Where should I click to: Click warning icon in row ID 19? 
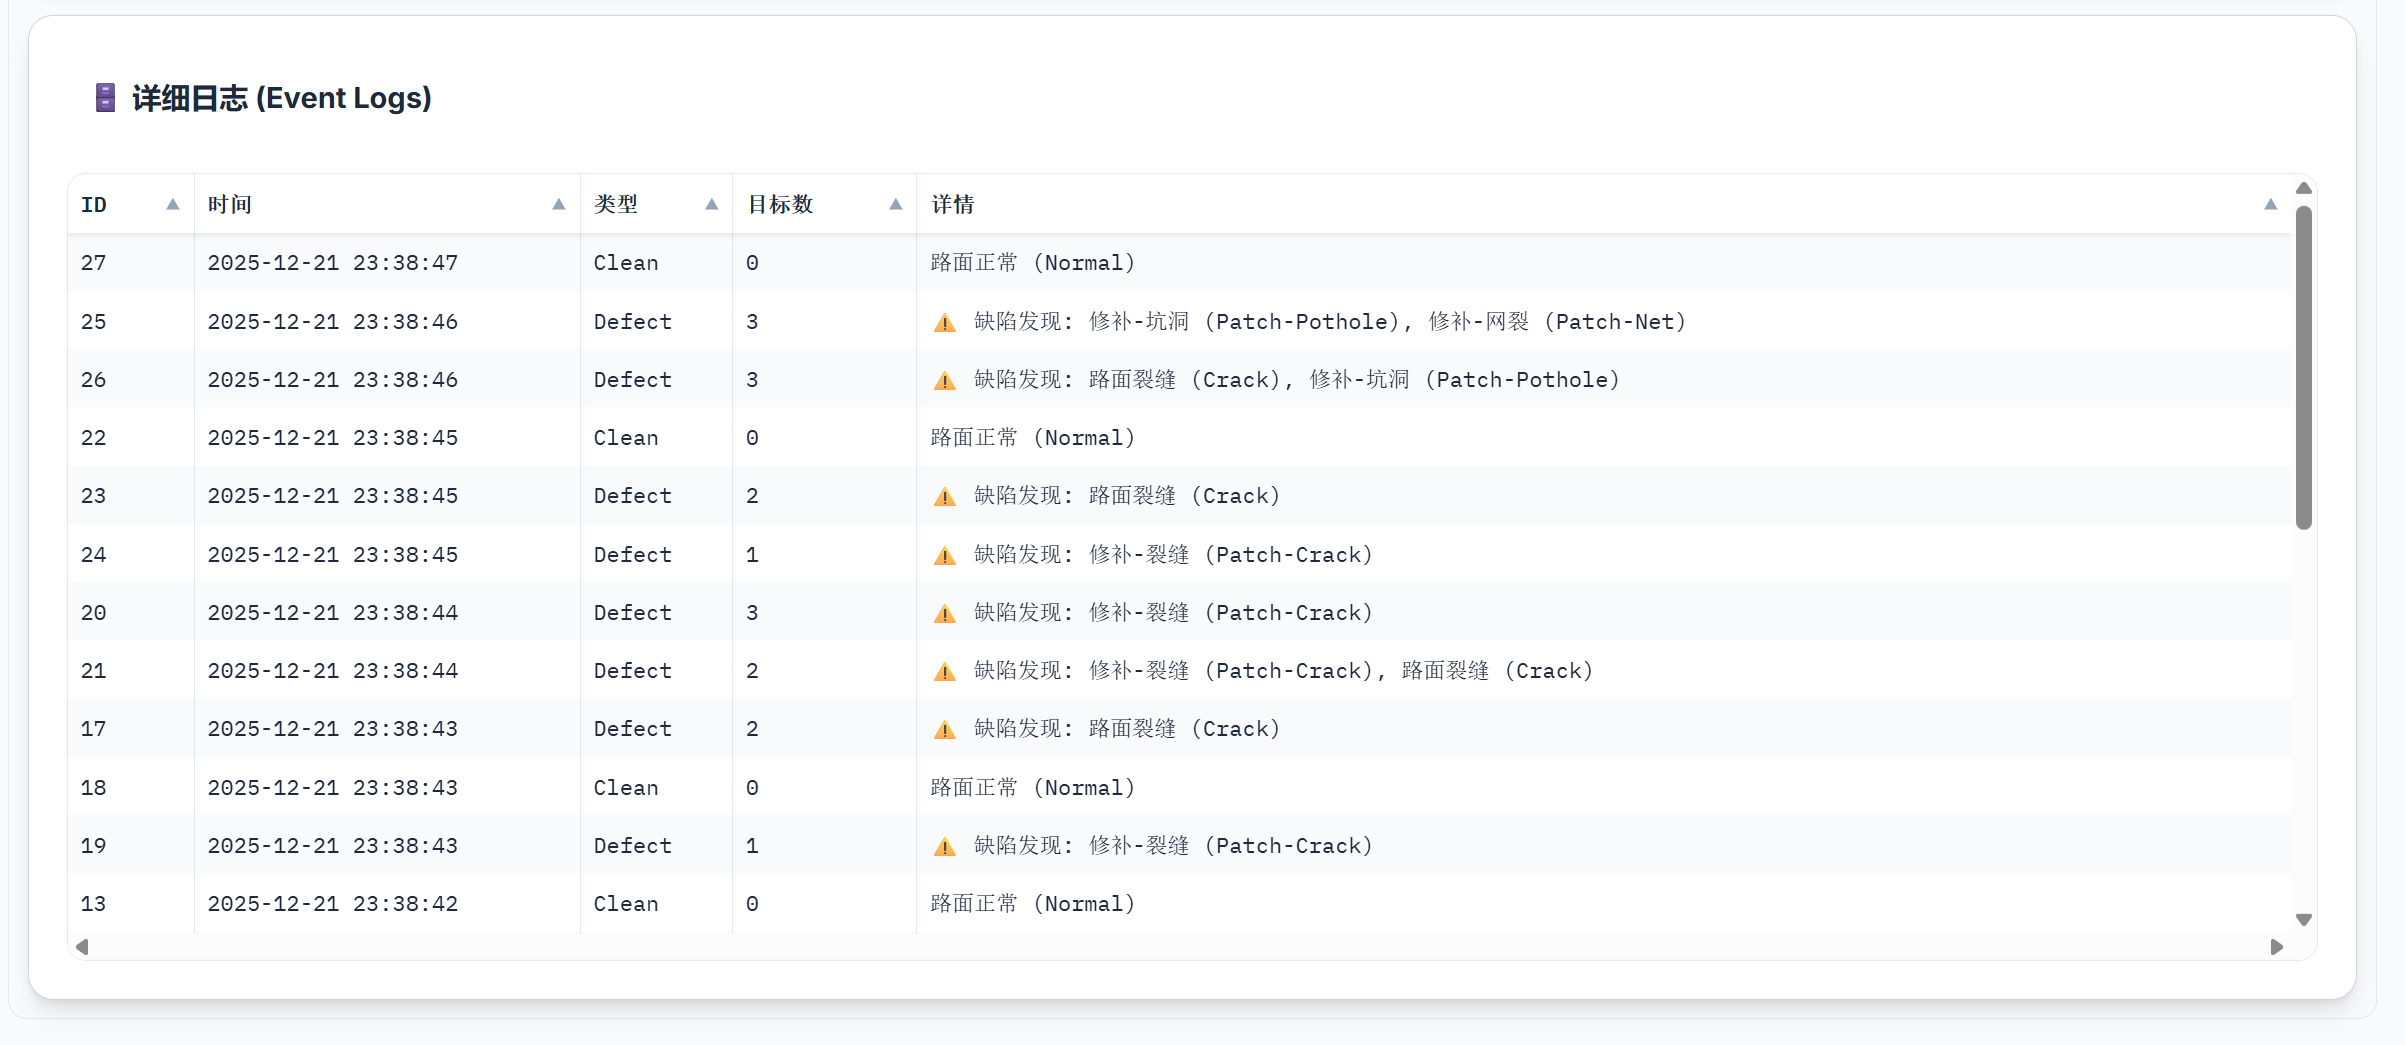pos(945,846)
